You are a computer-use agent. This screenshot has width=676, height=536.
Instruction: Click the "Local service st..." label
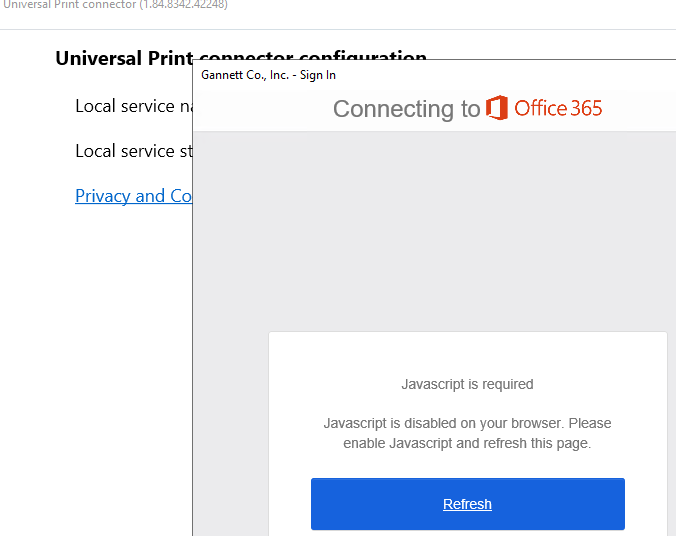(x=134, y=151)
